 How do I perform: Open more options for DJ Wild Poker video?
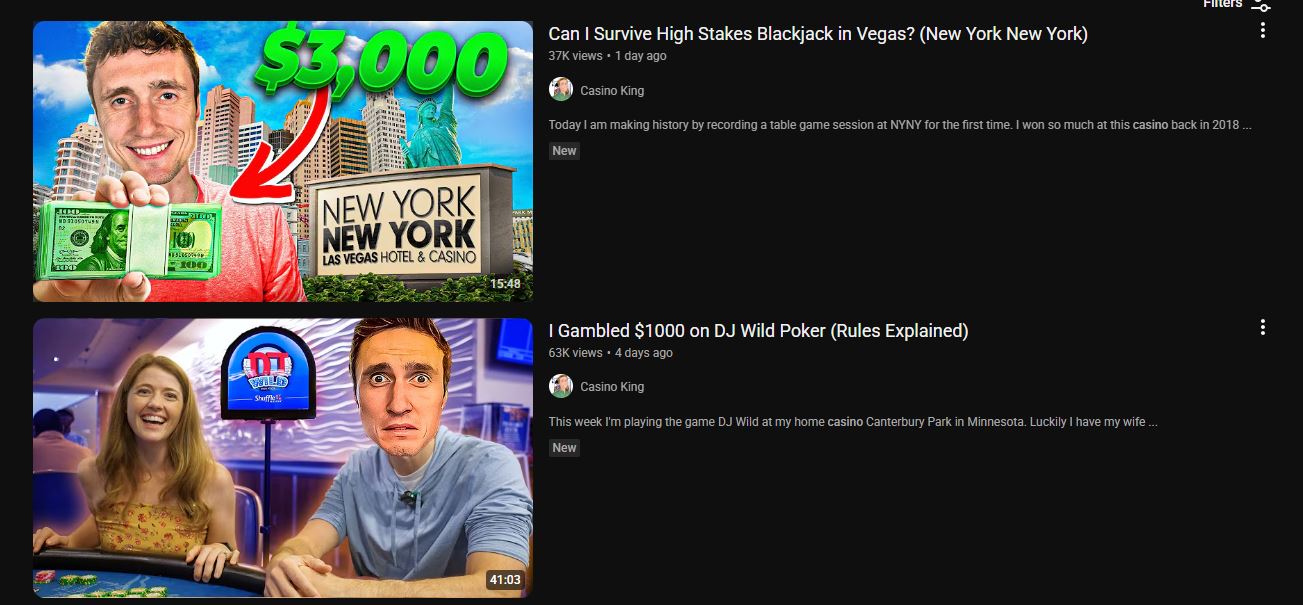(1263, 327)
